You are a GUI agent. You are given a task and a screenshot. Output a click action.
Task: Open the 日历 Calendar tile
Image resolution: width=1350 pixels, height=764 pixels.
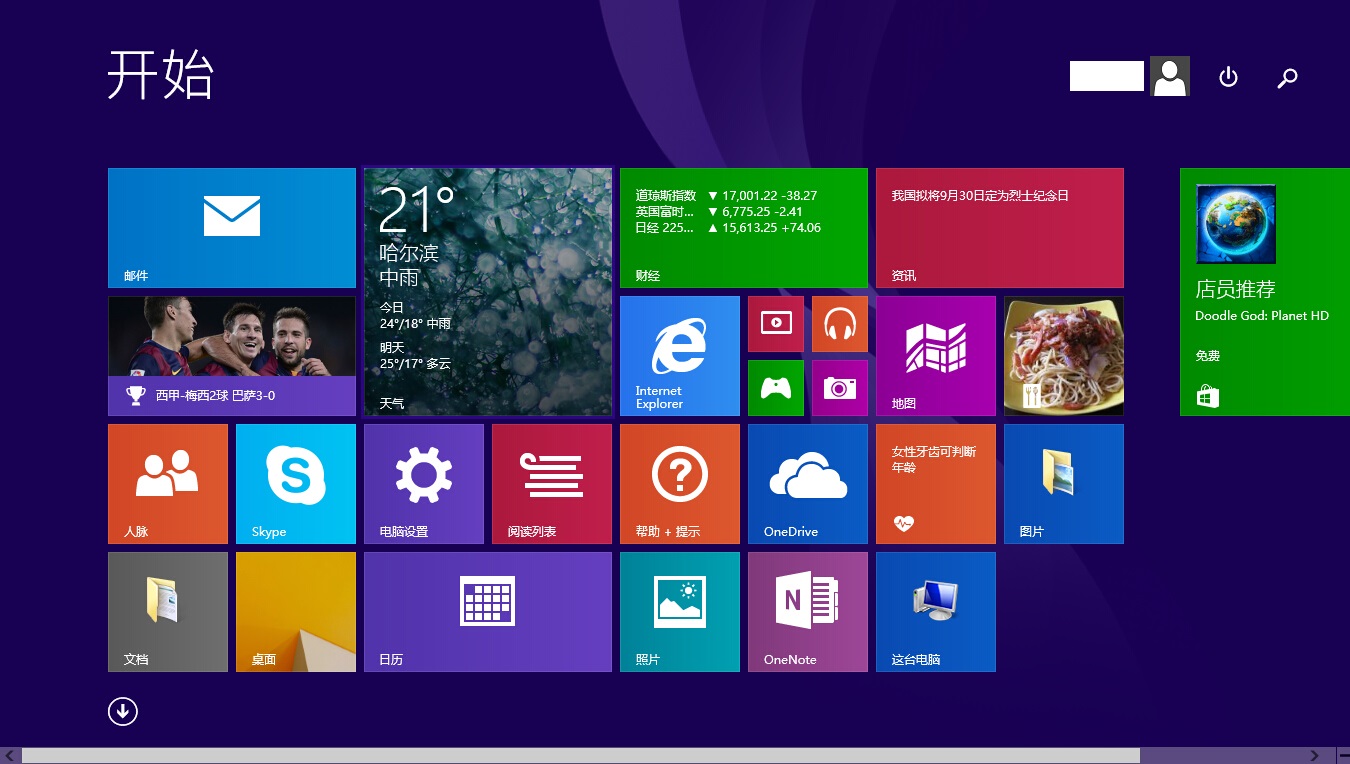click(x=488, y=612)
